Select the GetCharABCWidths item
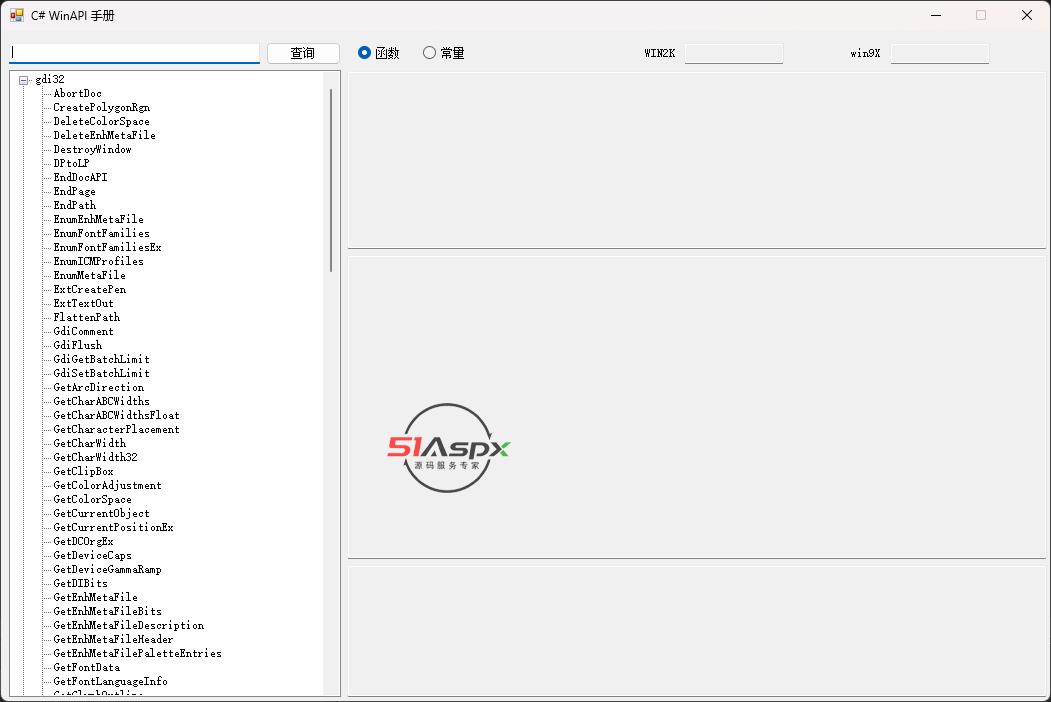The width and height of the screenshot is (1051, 702). (x=101, y=402)
